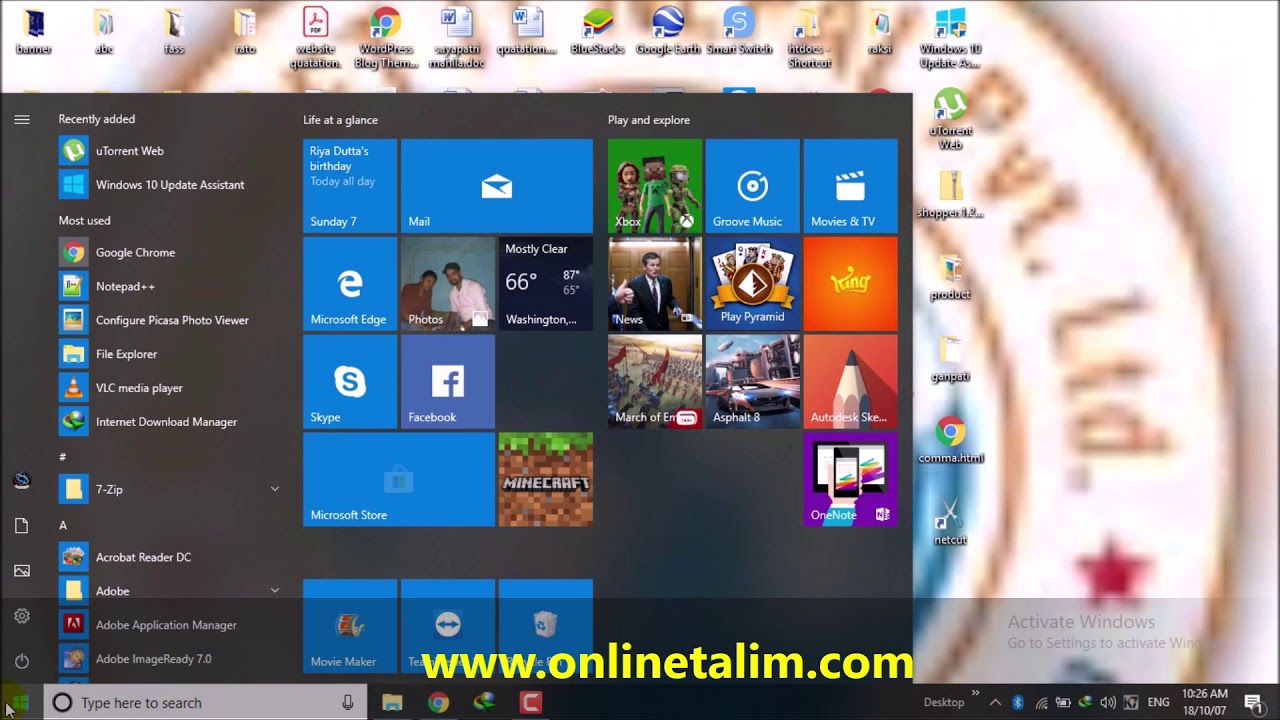Click the Play and explore group header
Screen dimensions: 1280x720
tap(649, 120)
